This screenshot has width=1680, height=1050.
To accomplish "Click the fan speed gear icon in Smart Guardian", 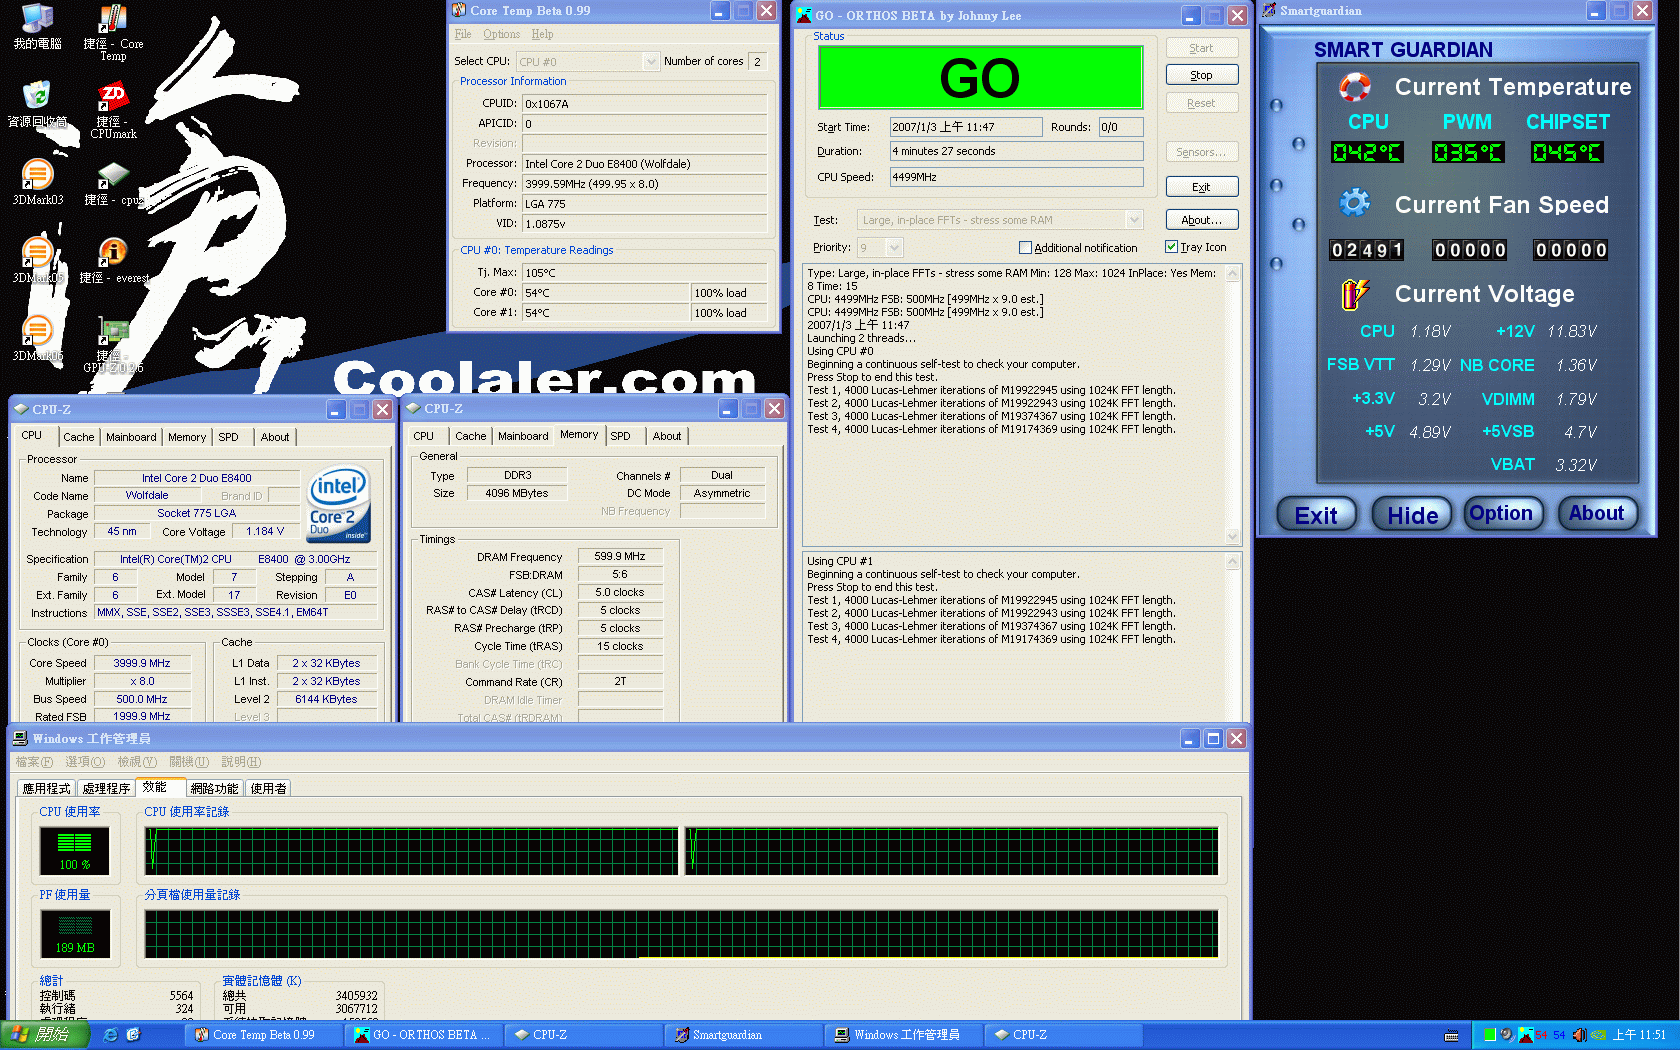I will pos(1355,203).
